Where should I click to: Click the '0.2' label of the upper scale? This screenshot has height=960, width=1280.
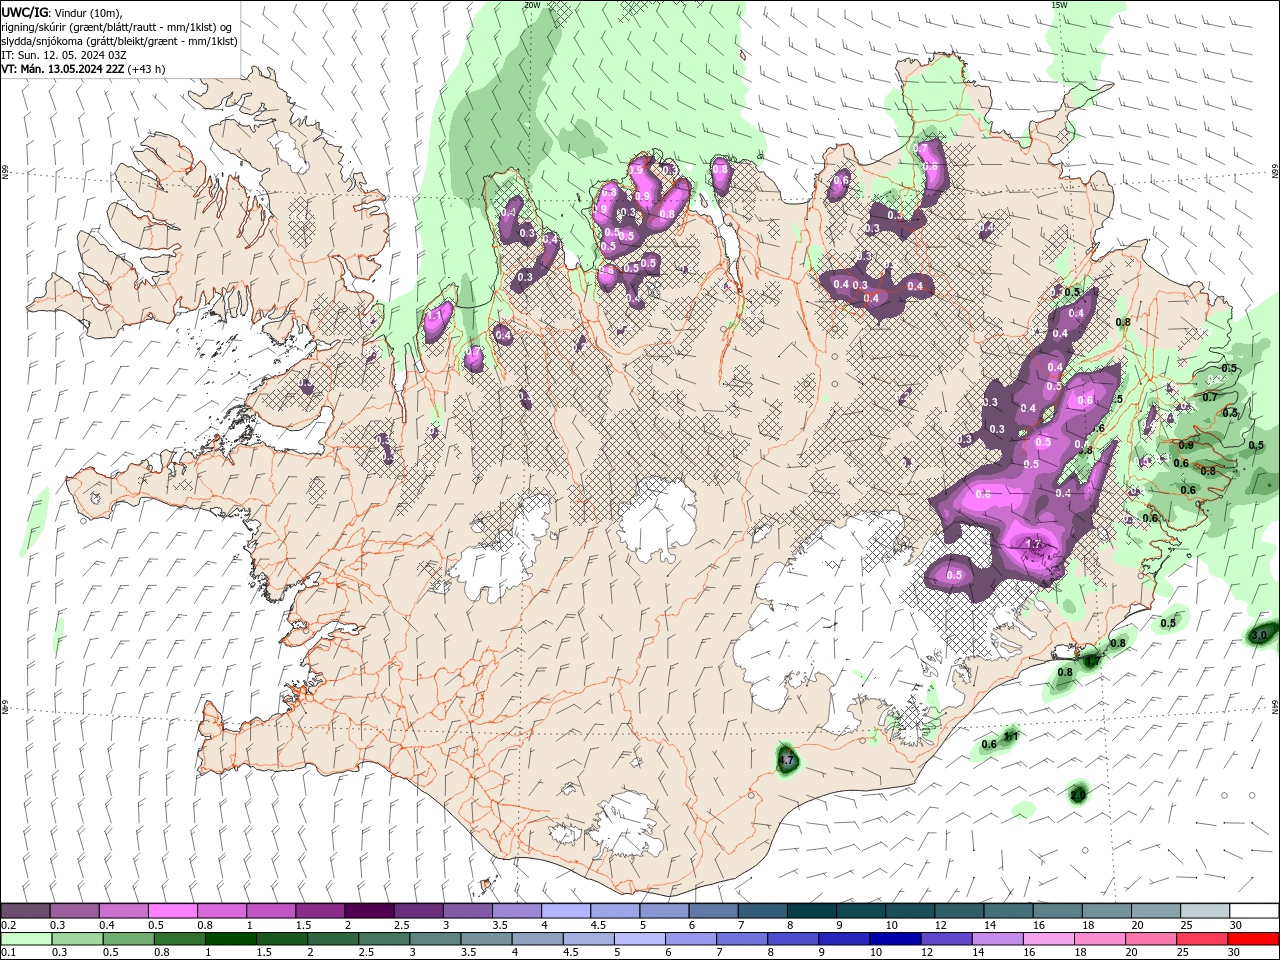tap(9, 925)
